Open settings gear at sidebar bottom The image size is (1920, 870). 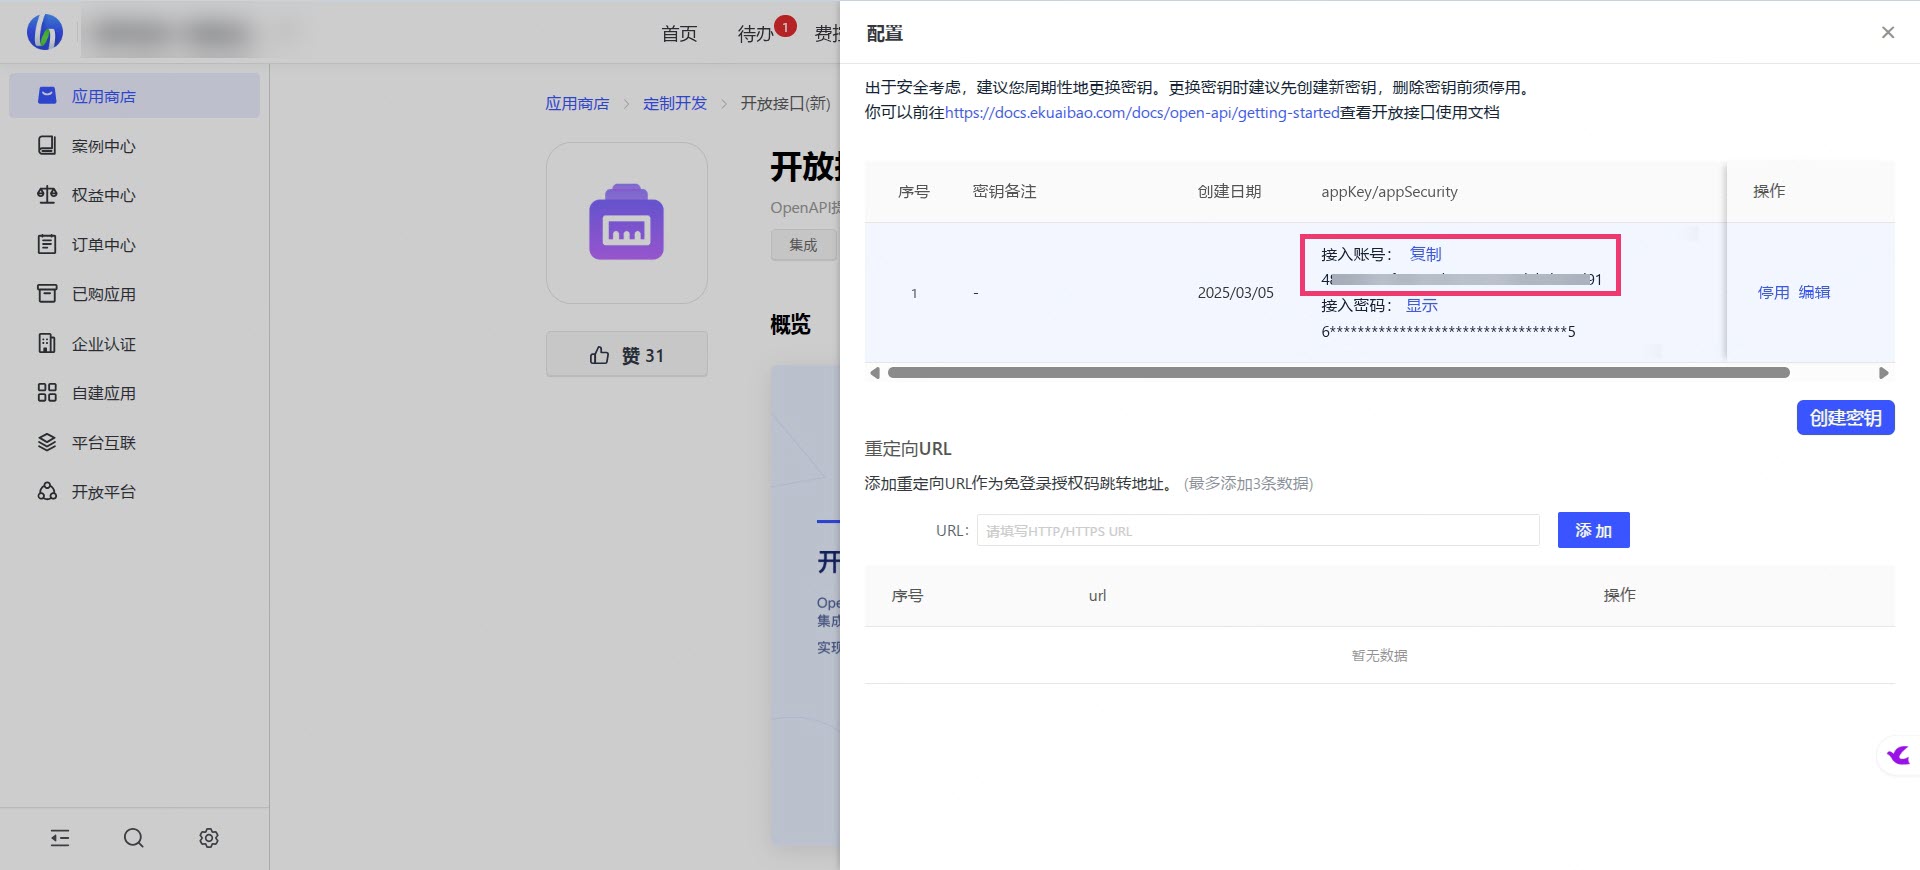[208, 838]
